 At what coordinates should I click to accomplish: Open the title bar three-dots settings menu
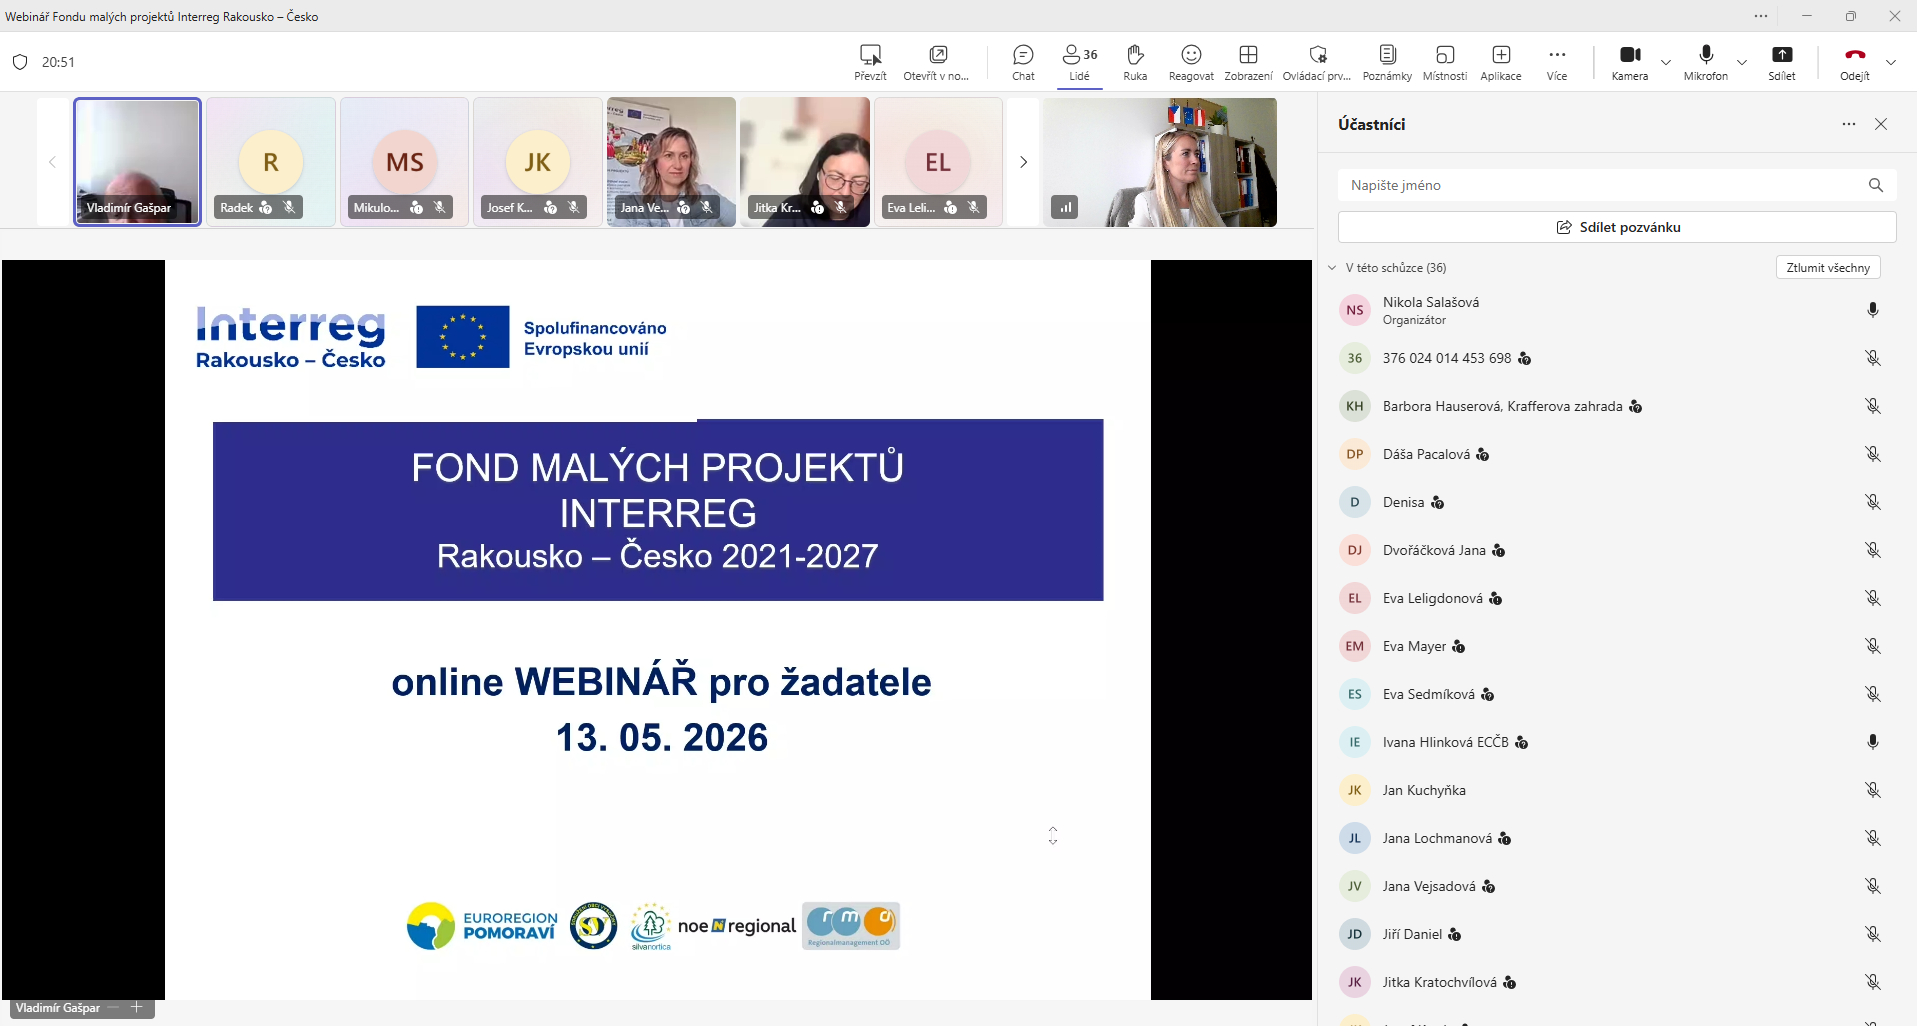point(1761,16)
